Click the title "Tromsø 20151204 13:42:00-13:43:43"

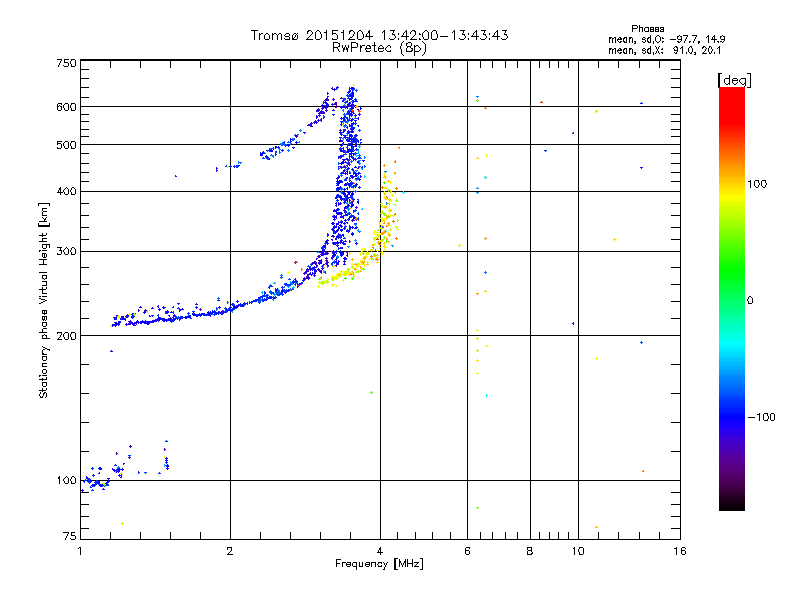coord(379,35)
